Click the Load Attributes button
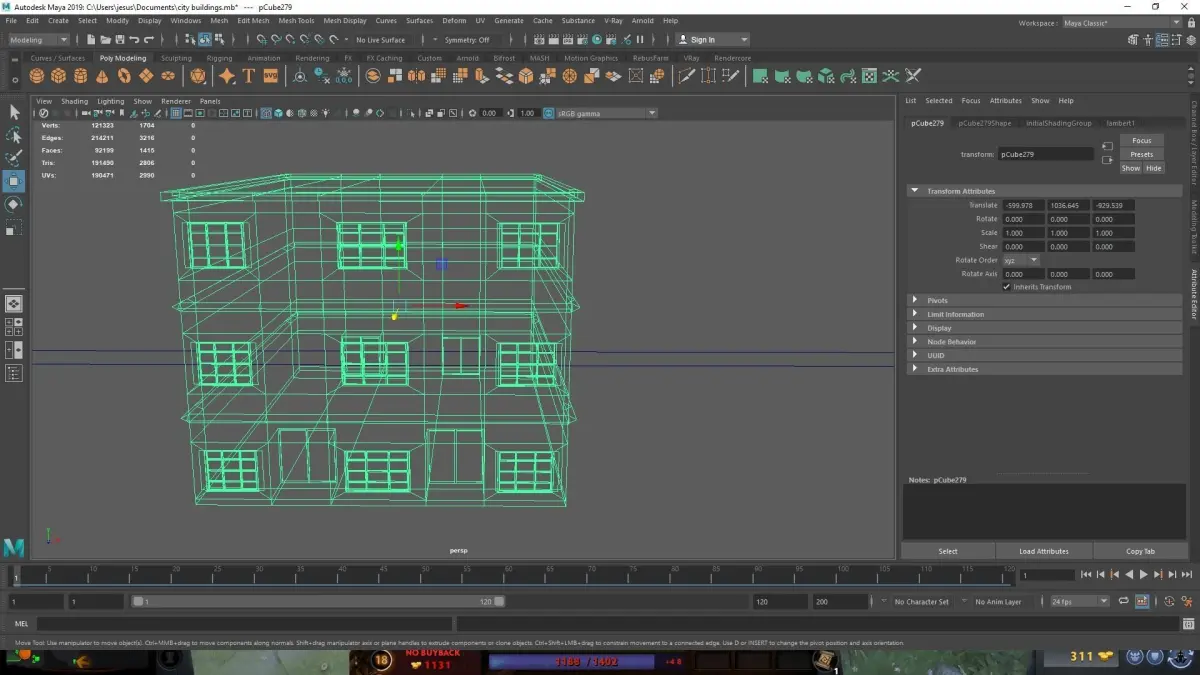The height and width of the screenshot is (675, 1200). 1043,551
